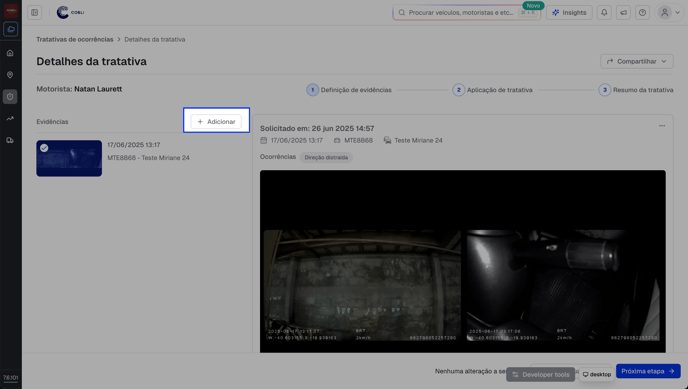Focus the search vehicles and drivers field
This screenshot has width=688, height=389.
pos(466,12)
